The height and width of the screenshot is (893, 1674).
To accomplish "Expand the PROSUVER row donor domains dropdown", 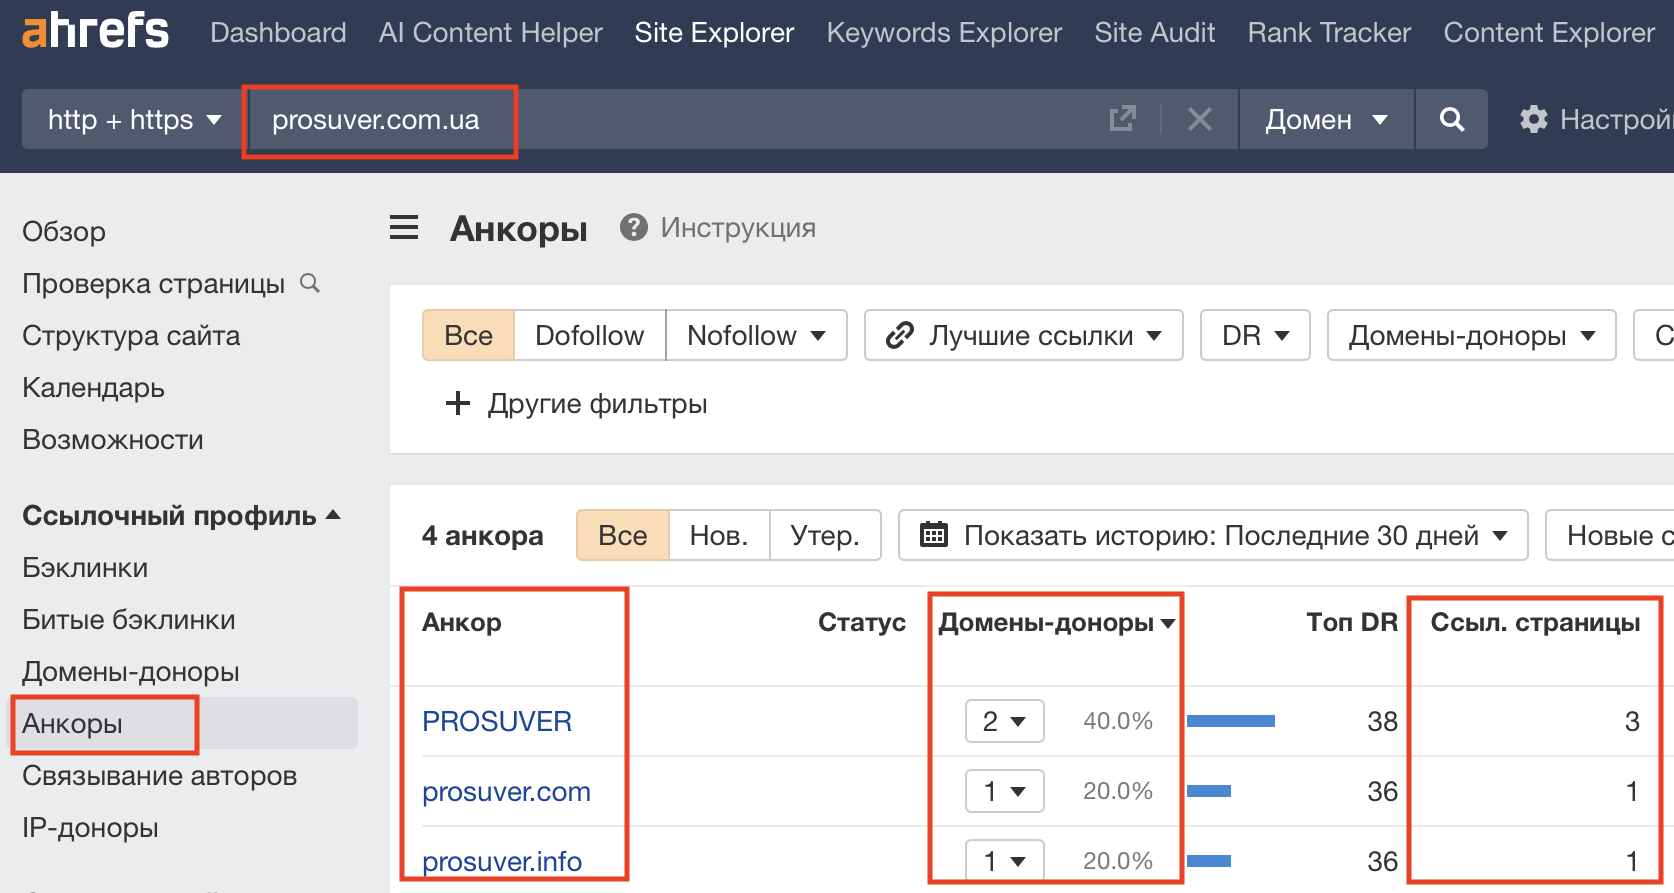I will point(1005,721).
